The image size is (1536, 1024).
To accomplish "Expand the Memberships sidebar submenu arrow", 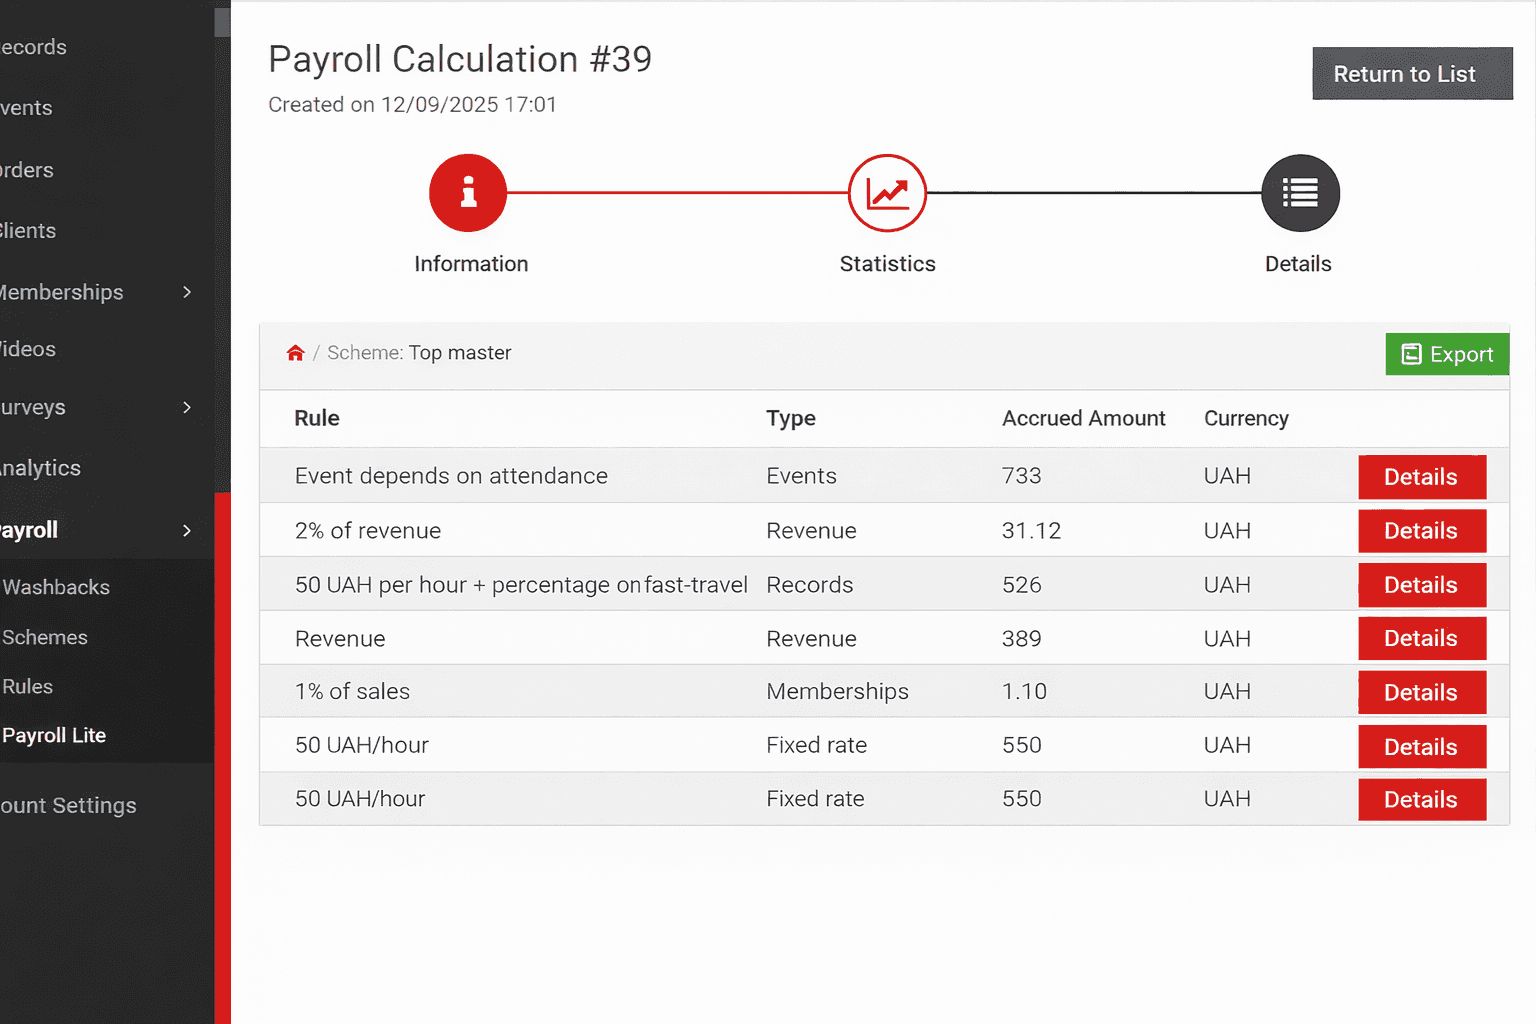I will coord(187,292).
